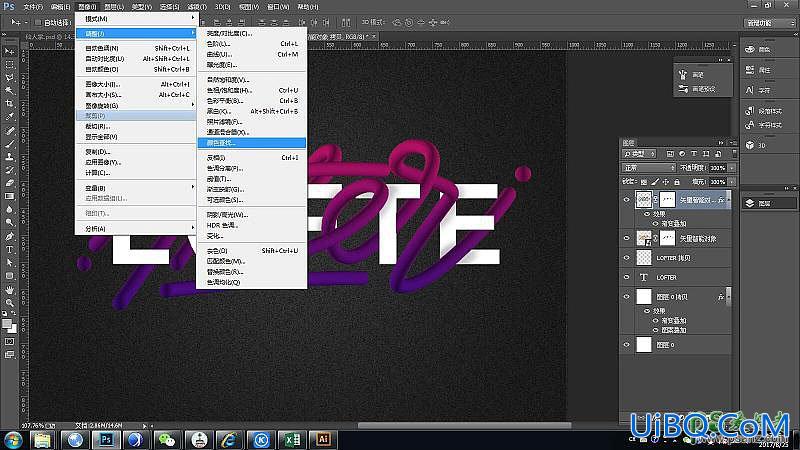Toggle layer filtering switch in Layers panel

point(734,153)
